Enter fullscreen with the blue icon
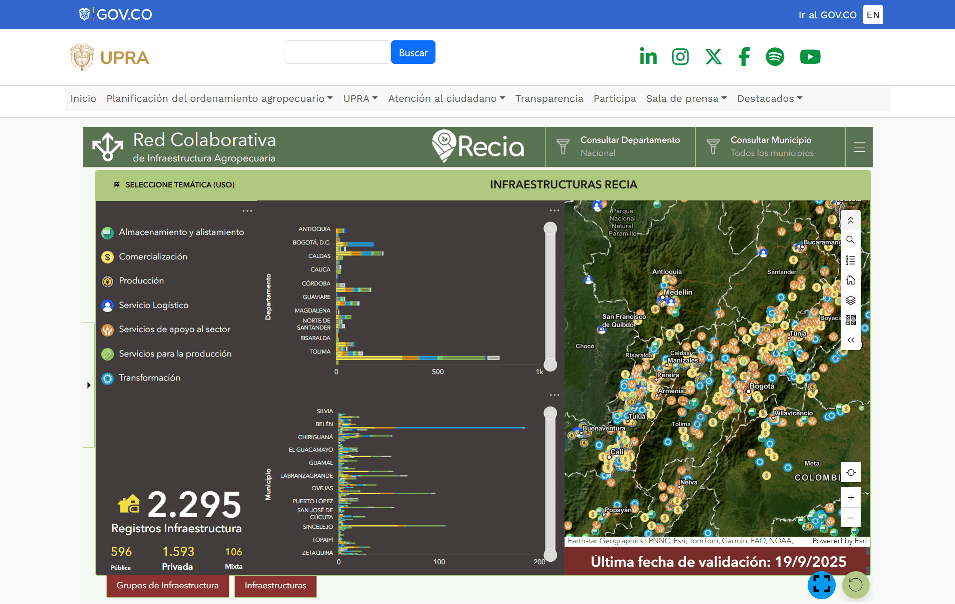Image resolution: width=955 pixels, height=604 pixels. 821,584
